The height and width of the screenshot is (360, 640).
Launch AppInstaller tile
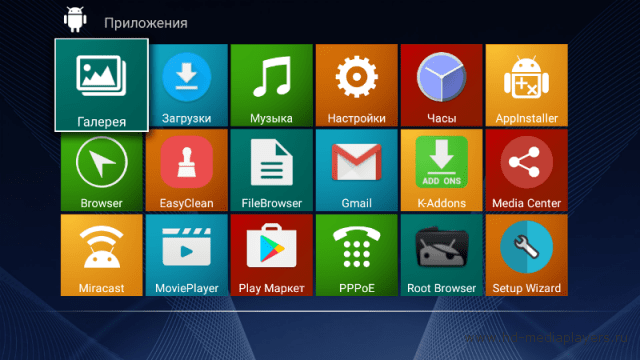(527, 85)
